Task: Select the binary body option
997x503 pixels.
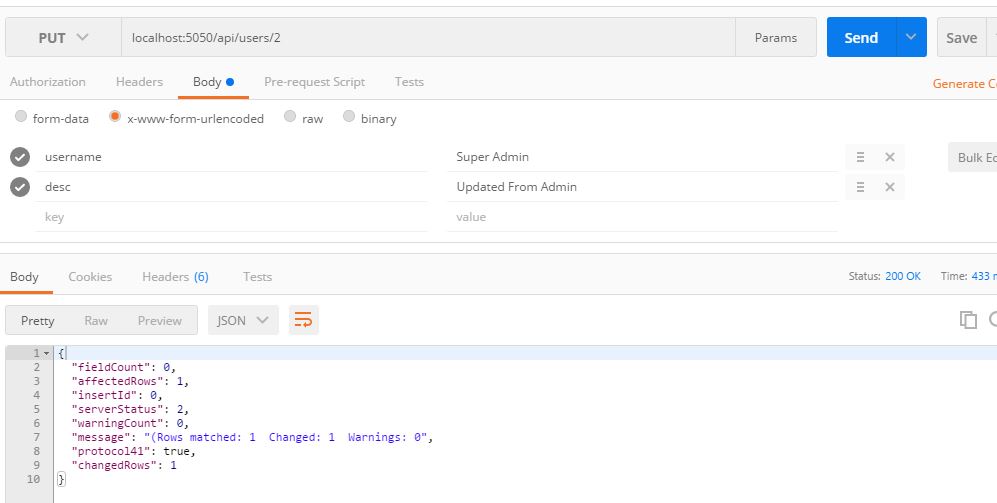Action: point(349,117)
